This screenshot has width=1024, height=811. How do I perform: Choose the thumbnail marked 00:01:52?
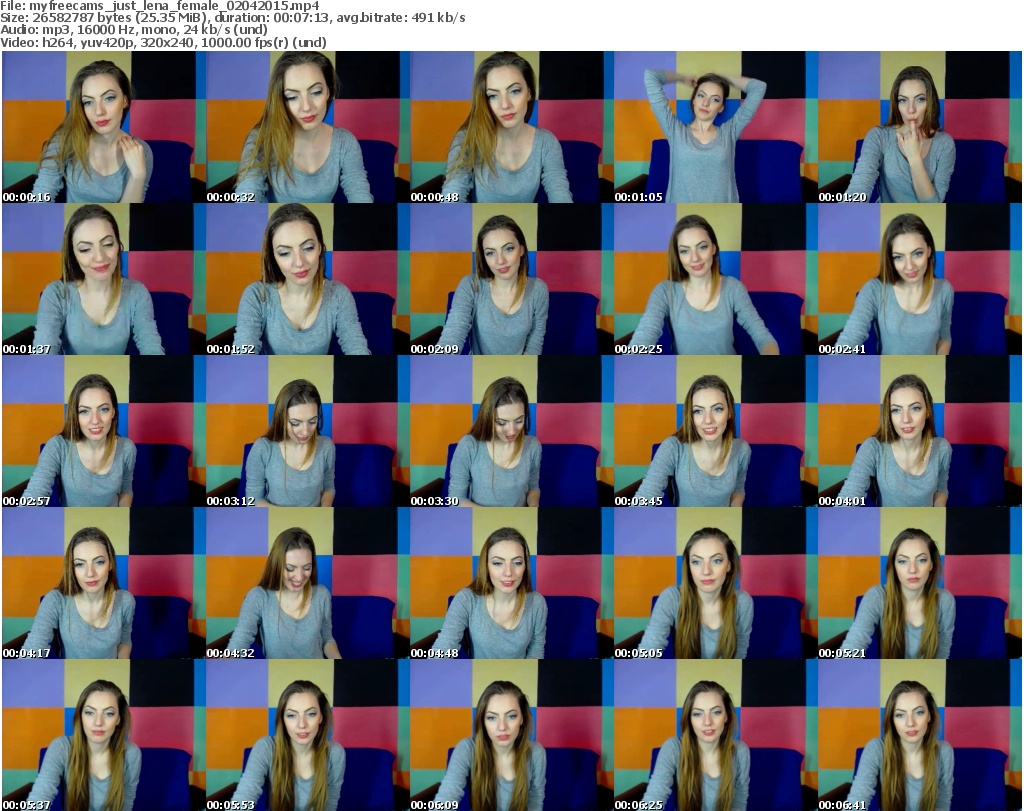pyautogui.click(x=307, y=279)
